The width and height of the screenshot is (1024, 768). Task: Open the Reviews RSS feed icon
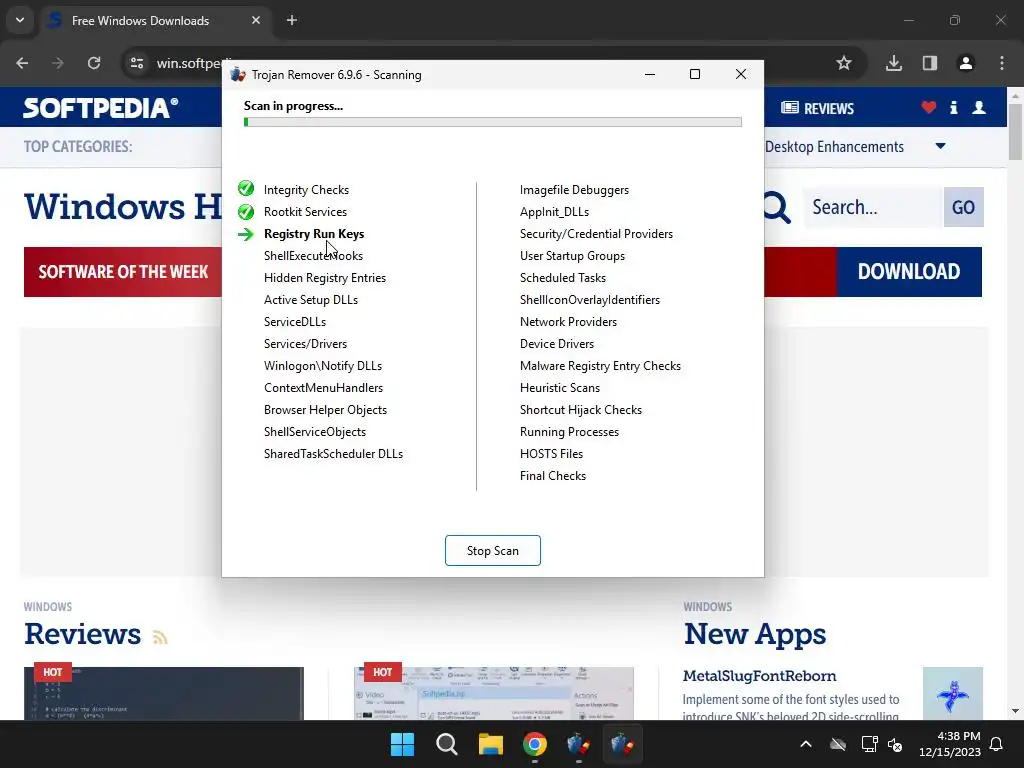160,637
